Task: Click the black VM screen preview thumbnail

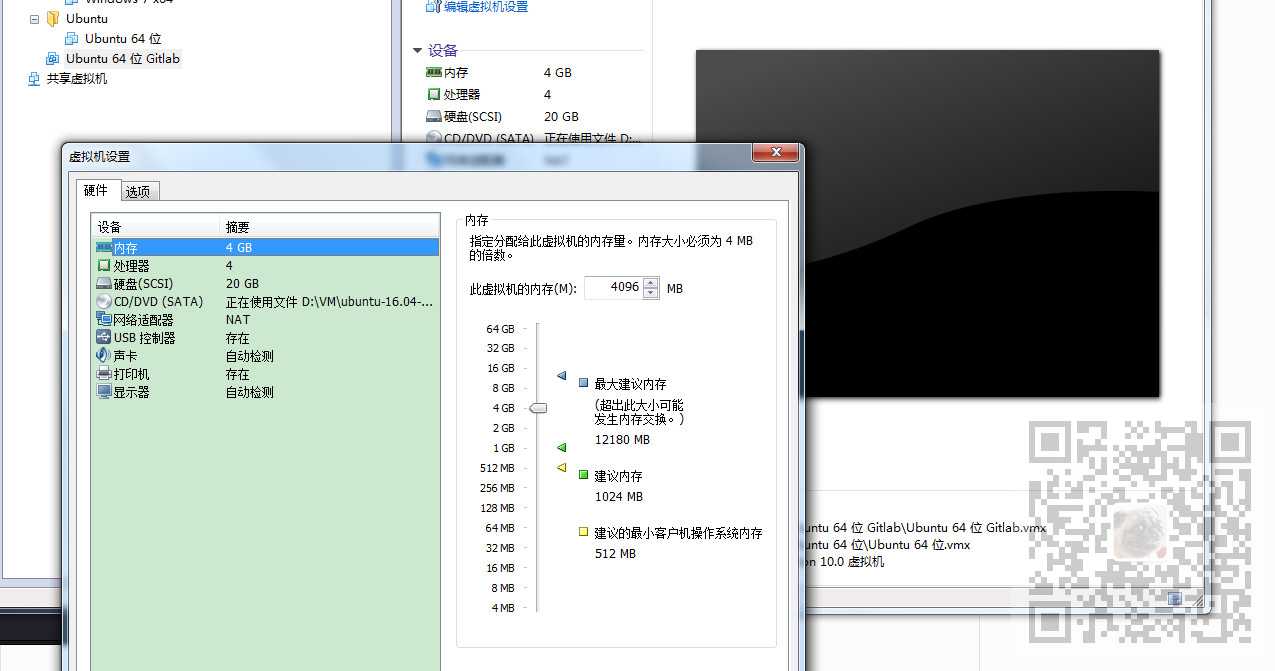Action: click(x=928, y=223)
